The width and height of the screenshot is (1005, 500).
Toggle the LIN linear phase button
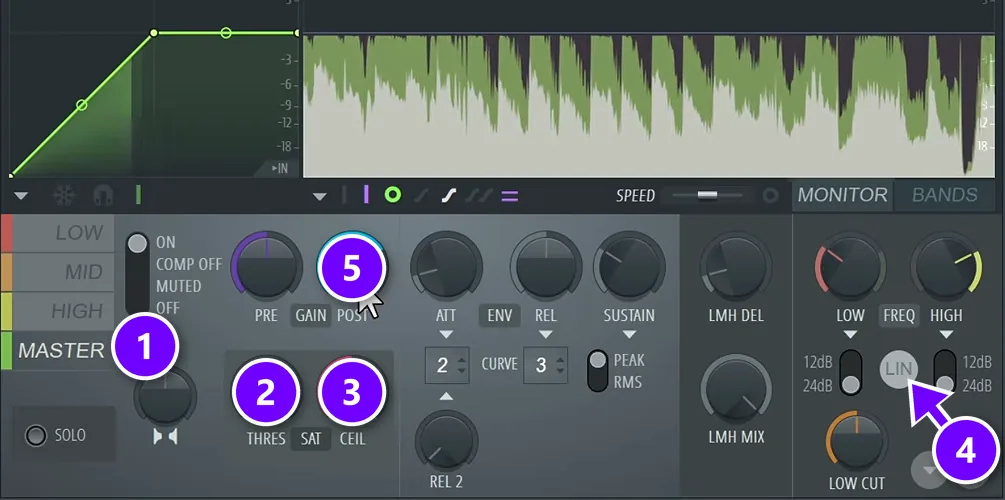tap(898, 369)
